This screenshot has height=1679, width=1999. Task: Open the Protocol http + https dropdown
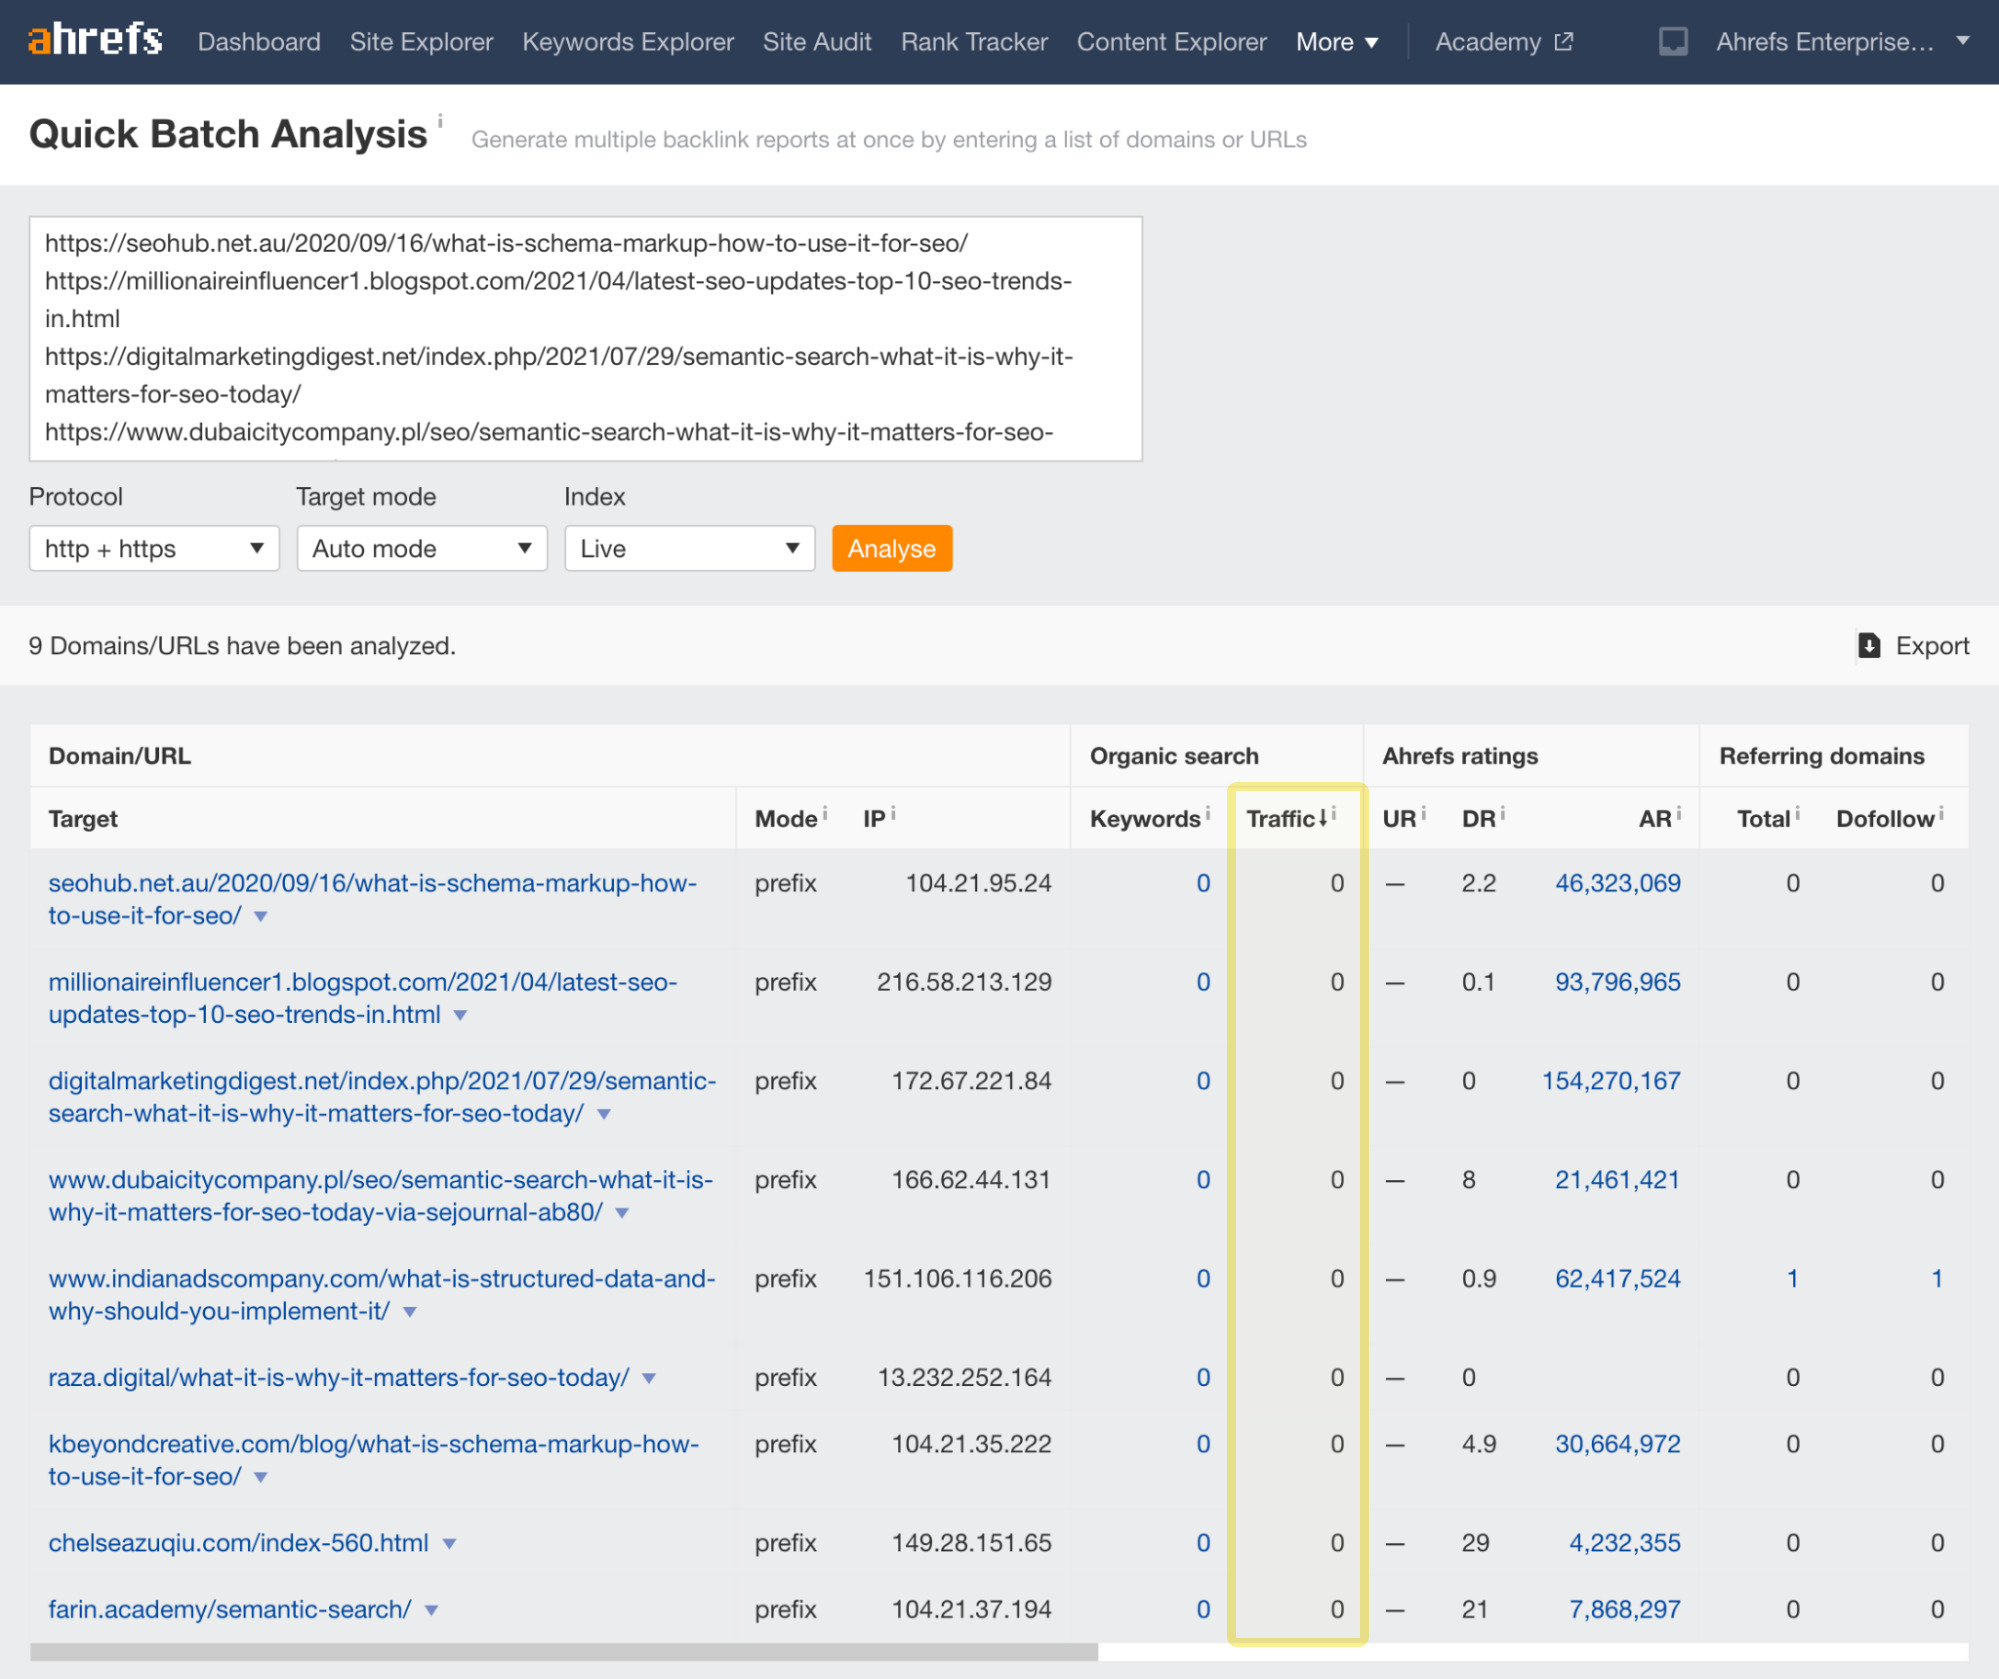pyautogui.click(x=154, y=549)
